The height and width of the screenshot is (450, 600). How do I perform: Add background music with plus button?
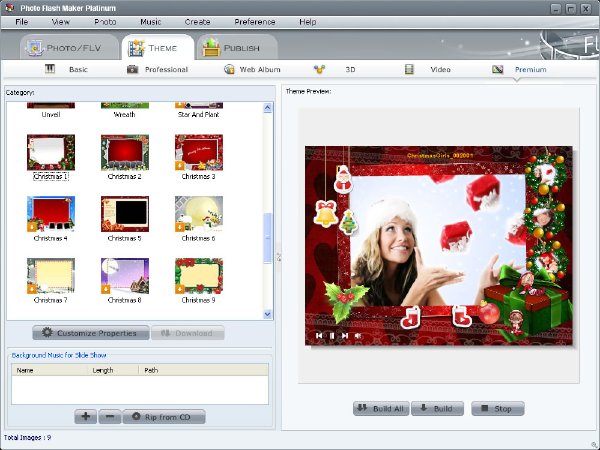(86, 416)
